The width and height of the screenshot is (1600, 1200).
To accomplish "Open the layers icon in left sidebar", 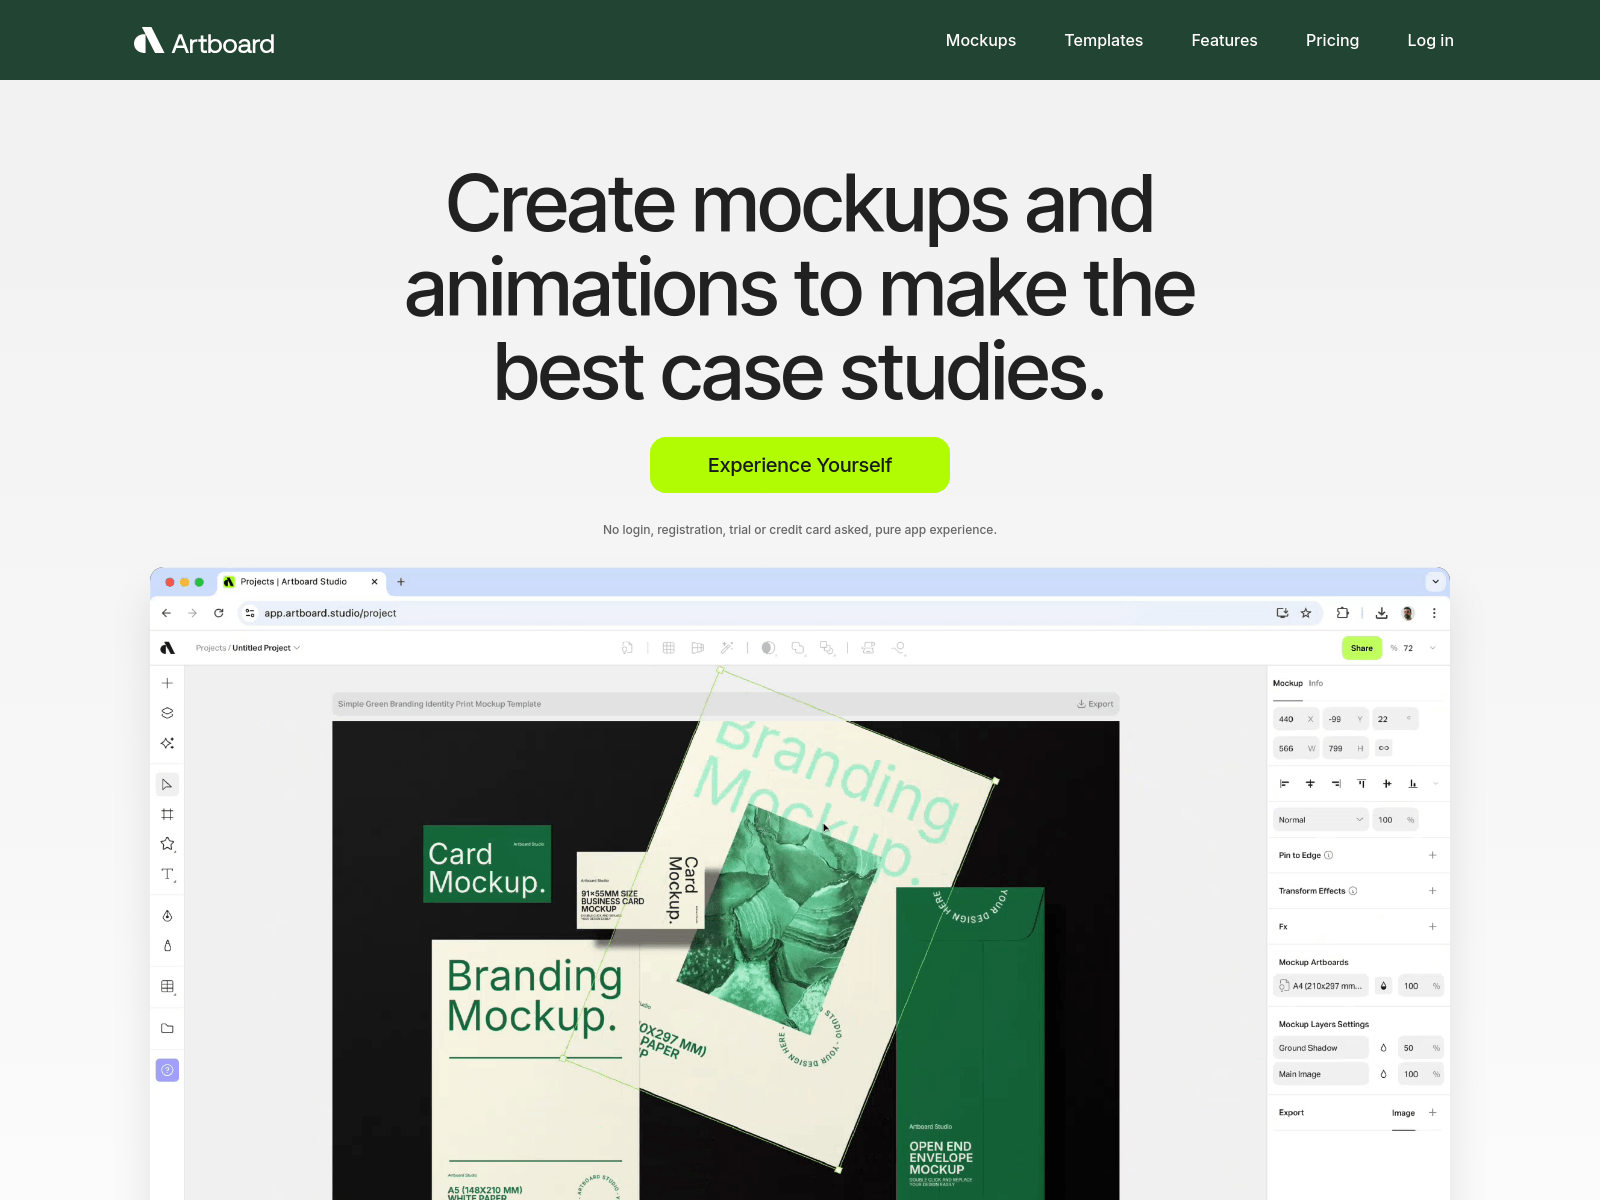I will click(x=167, y=713).
